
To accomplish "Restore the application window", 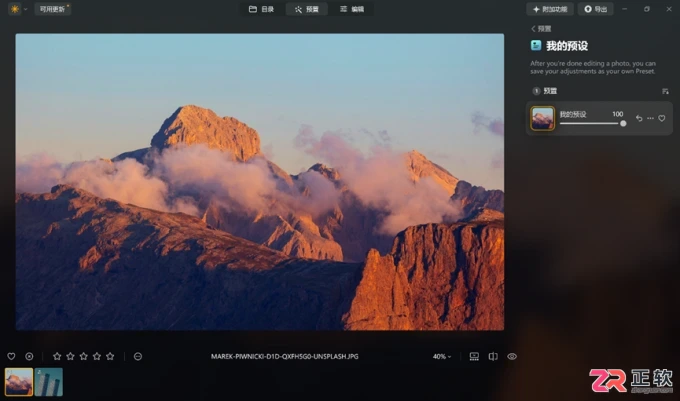I will (647, 9).
